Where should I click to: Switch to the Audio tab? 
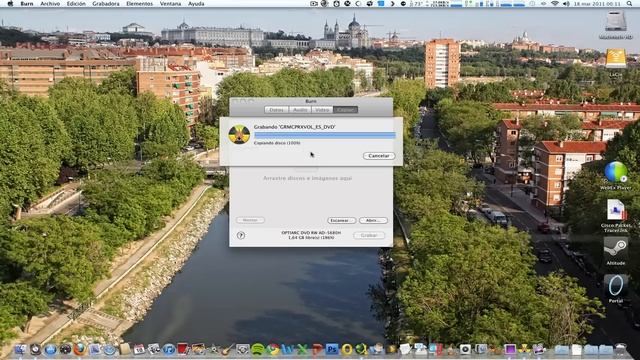point(300,110)
